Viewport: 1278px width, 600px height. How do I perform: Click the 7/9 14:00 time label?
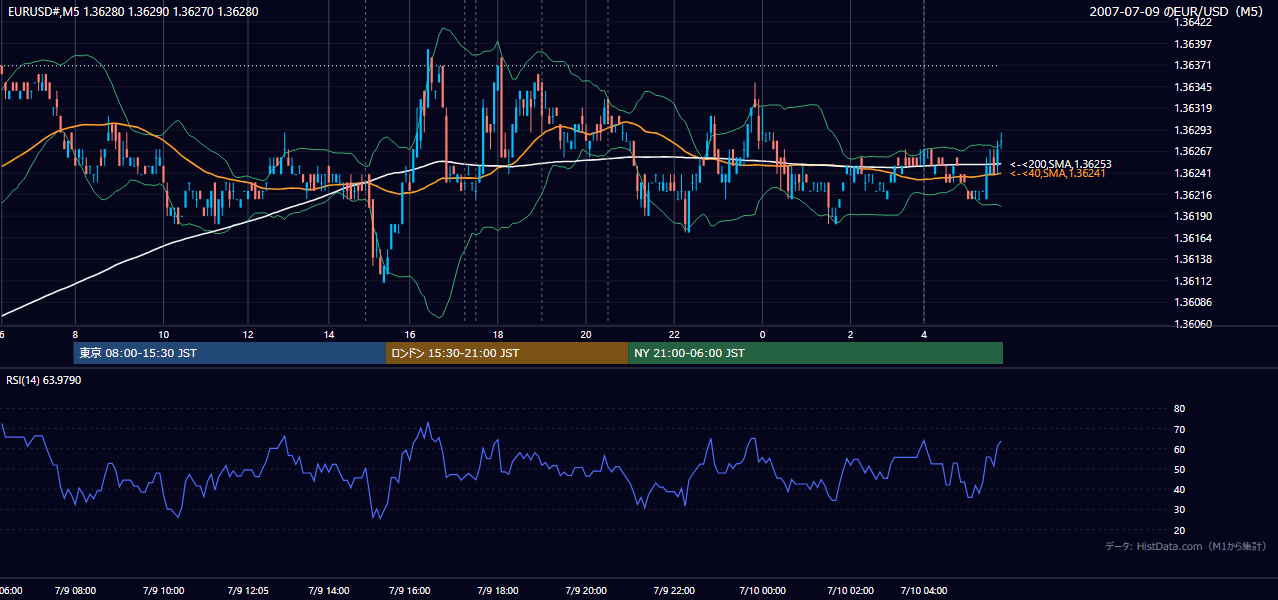[x=330, y=591]
